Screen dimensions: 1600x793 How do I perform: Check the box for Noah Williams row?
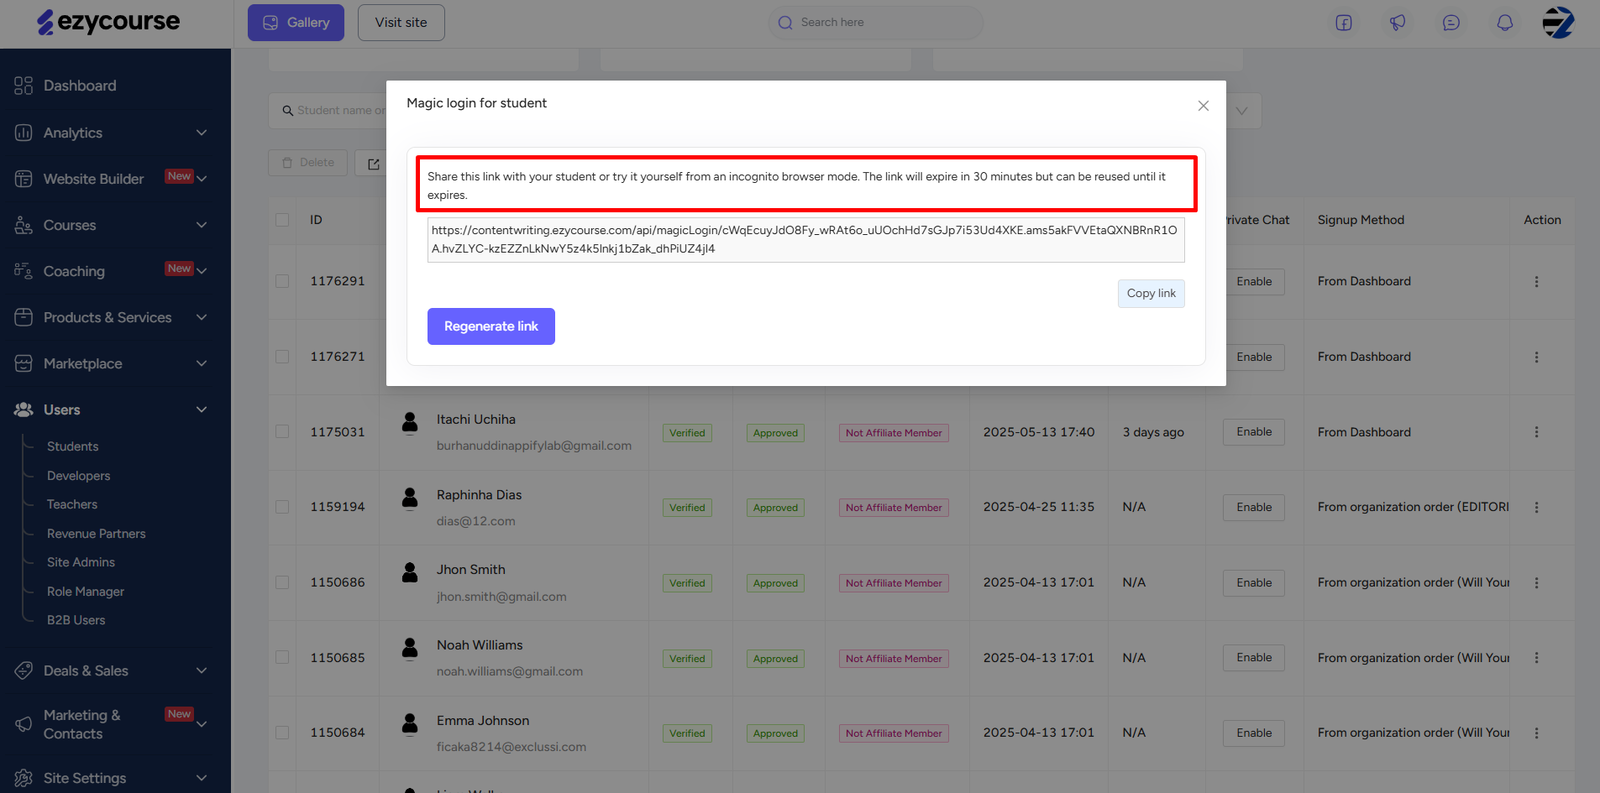coord(282,658)
